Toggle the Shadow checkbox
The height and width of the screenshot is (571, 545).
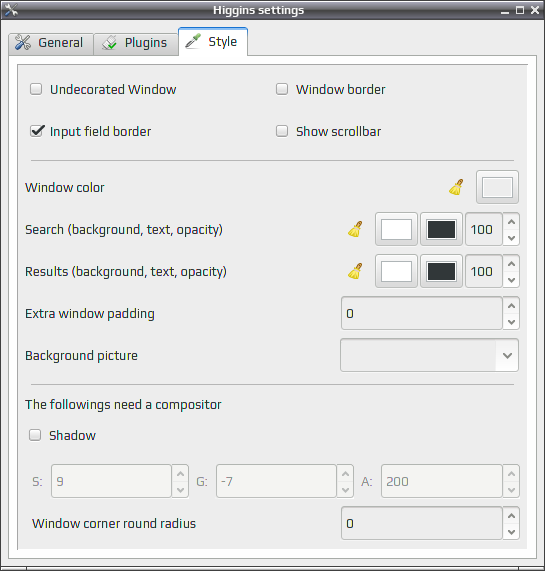point(35,435)
